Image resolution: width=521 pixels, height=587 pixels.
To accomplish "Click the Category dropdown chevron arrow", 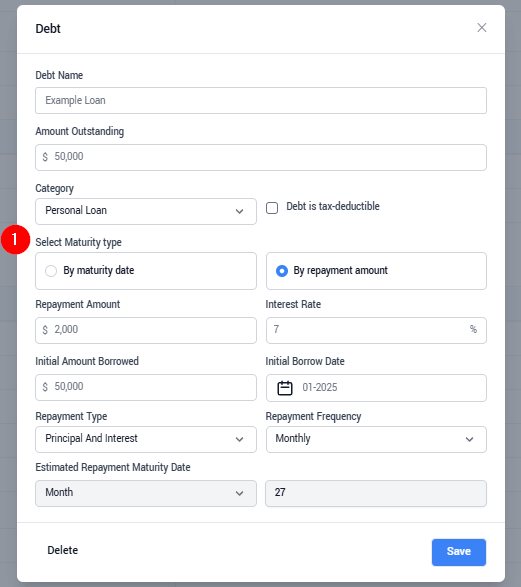I will pos(240,212).
